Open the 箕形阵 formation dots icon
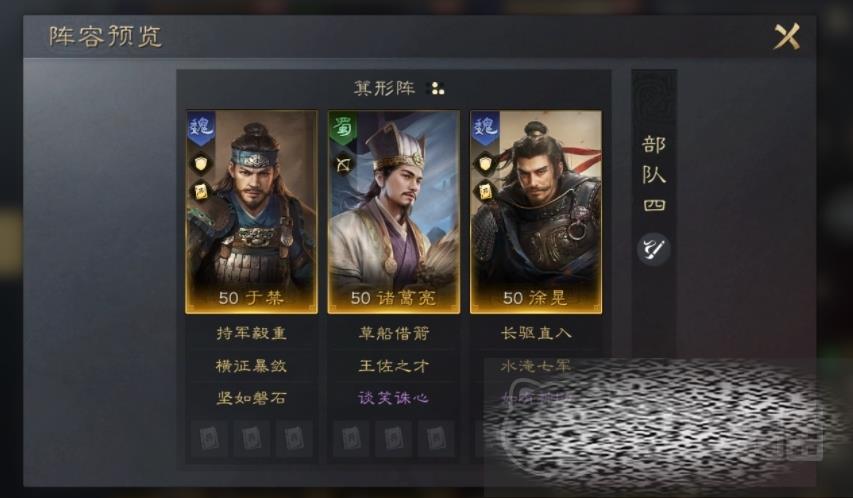 pos(437,88)
